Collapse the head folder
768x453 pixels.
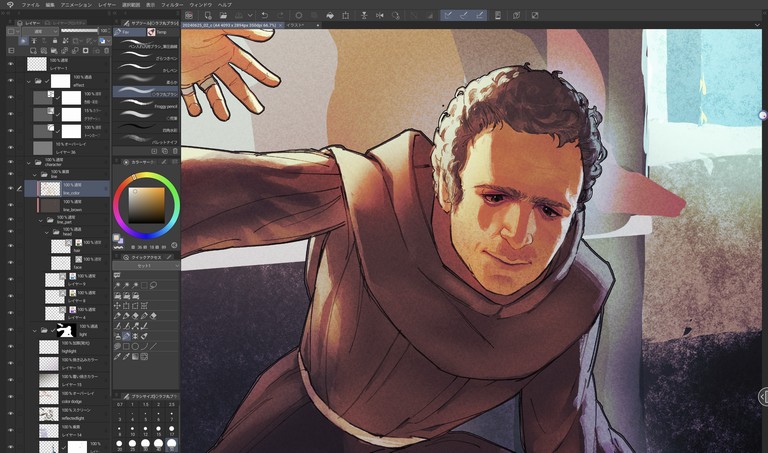coord(47,232)
